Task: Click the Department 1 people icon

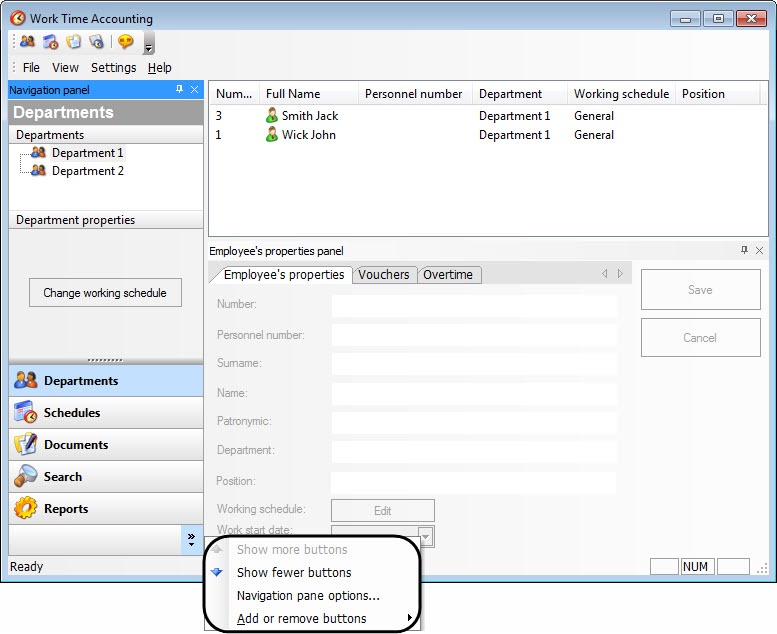Action: (x=39, y=152)
